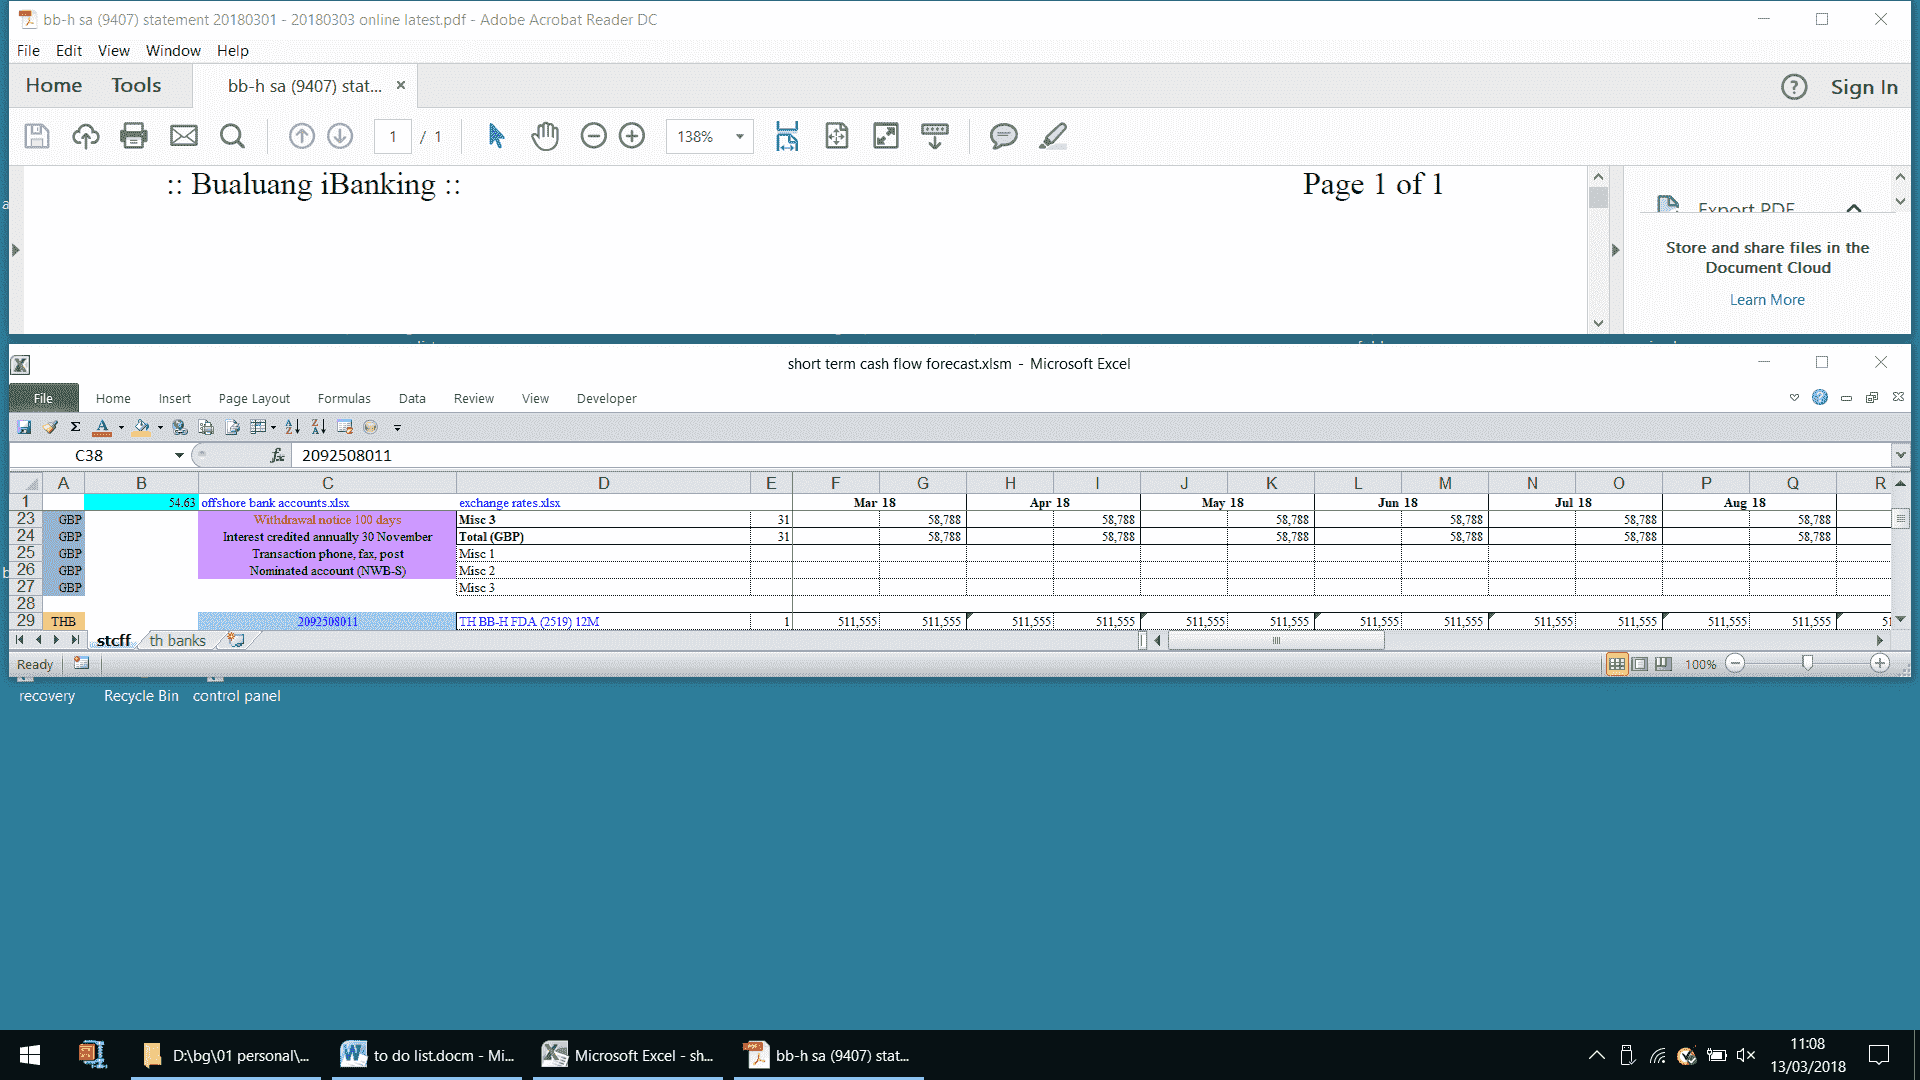Zoom in with the plus circle in Acrobat
Image resolution: width=1920 pixels, height=1080 pixels.
coord(632,136)
